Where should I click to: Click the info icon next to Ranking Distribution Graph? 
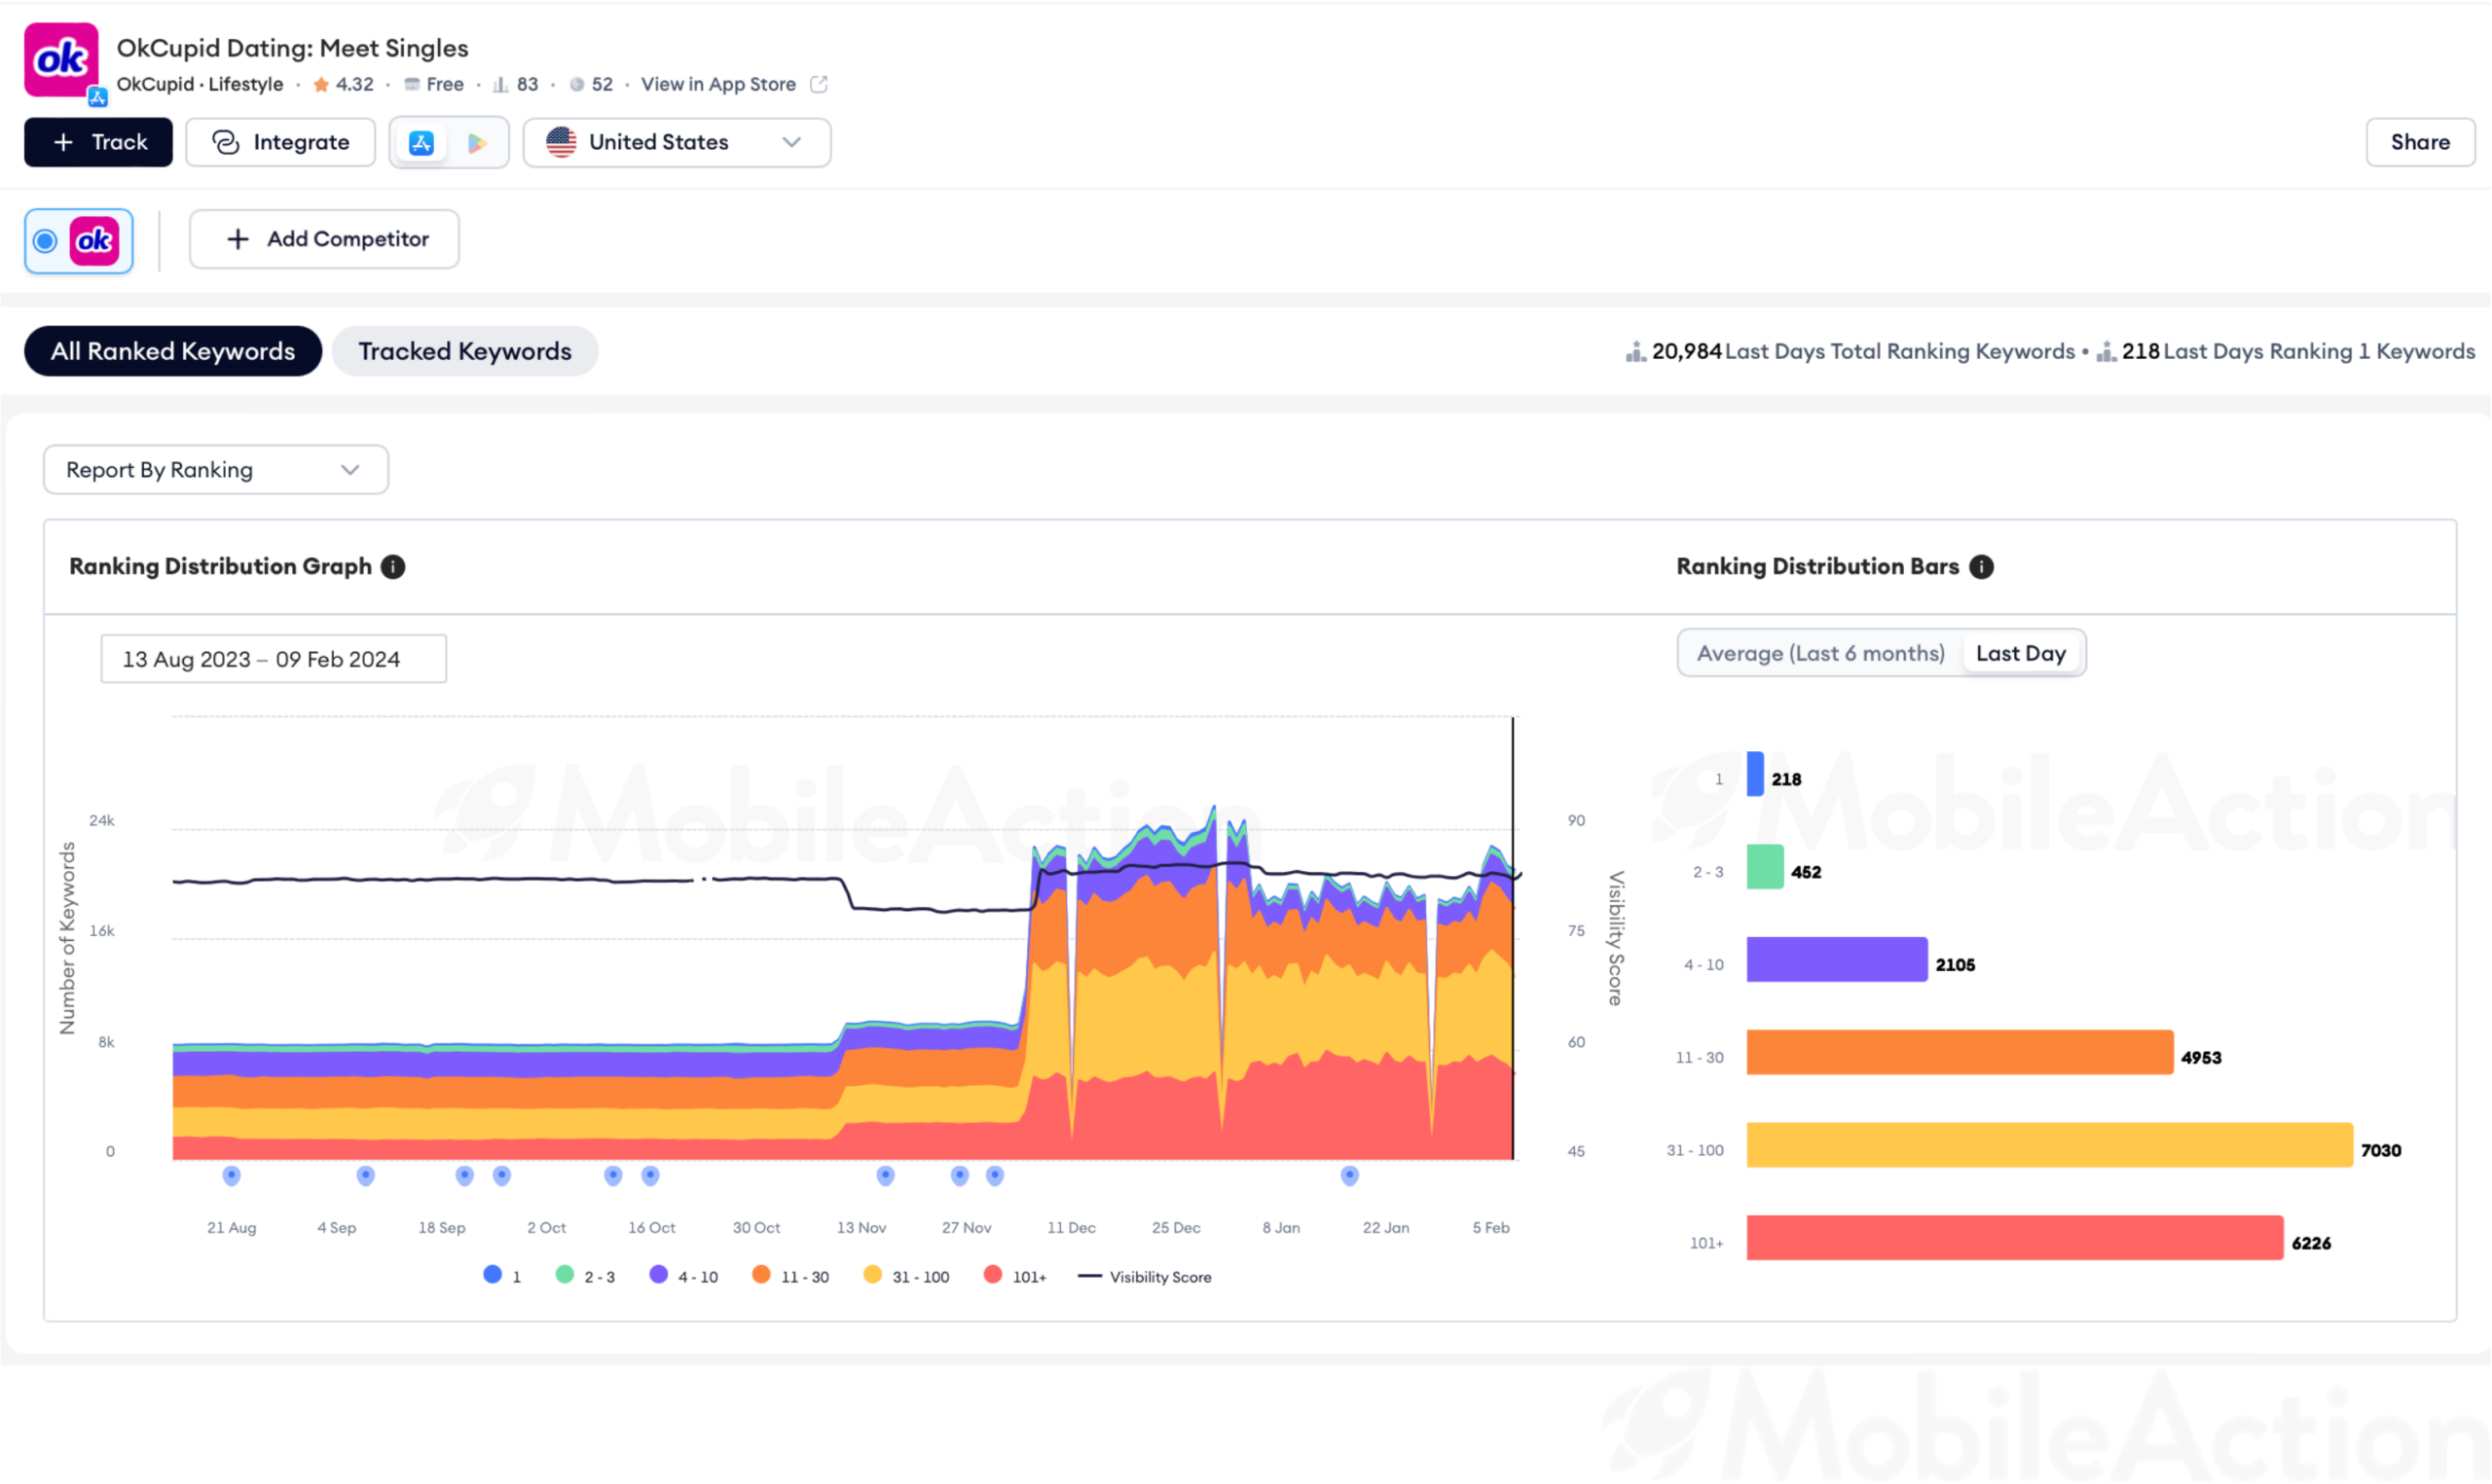(x=393, y=567)
